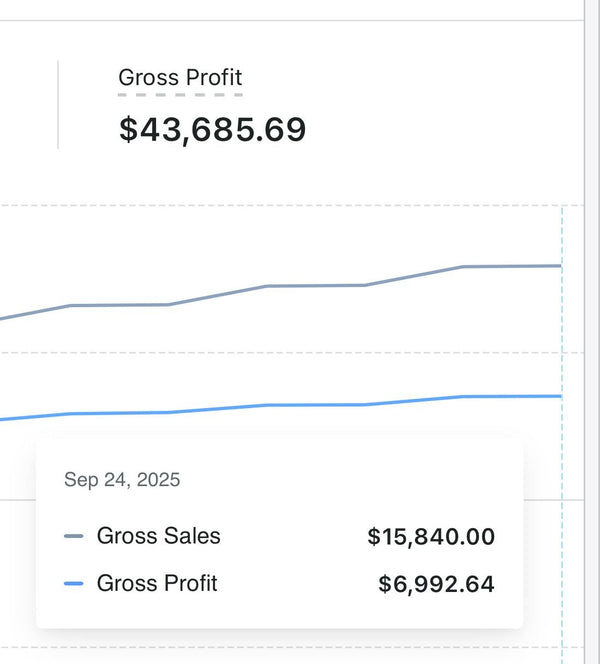
Task: Click the Sep 24, 2025 tooltip date
Action: tap(122, 480)
